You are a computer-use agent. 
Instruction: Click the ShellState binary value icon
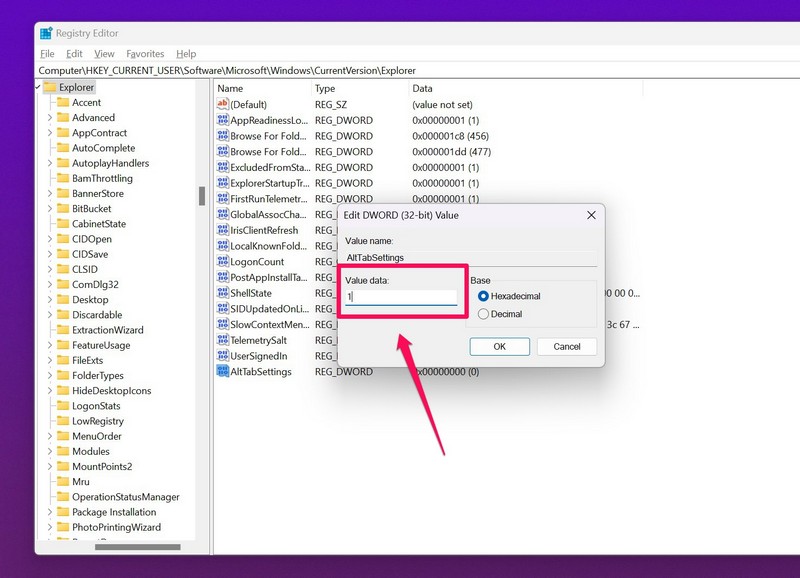(223, 293)
